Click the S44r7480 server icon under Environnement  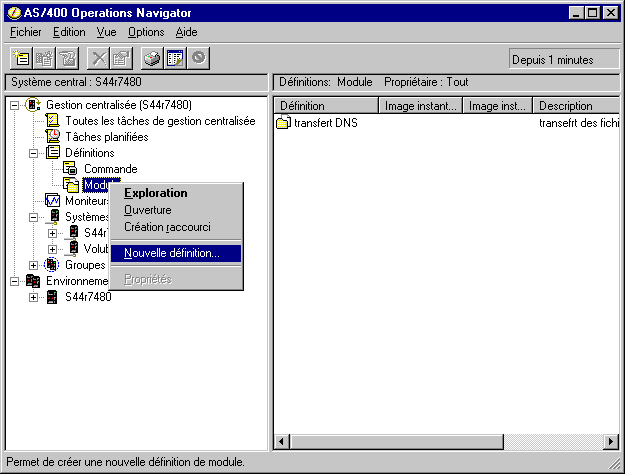52,297
